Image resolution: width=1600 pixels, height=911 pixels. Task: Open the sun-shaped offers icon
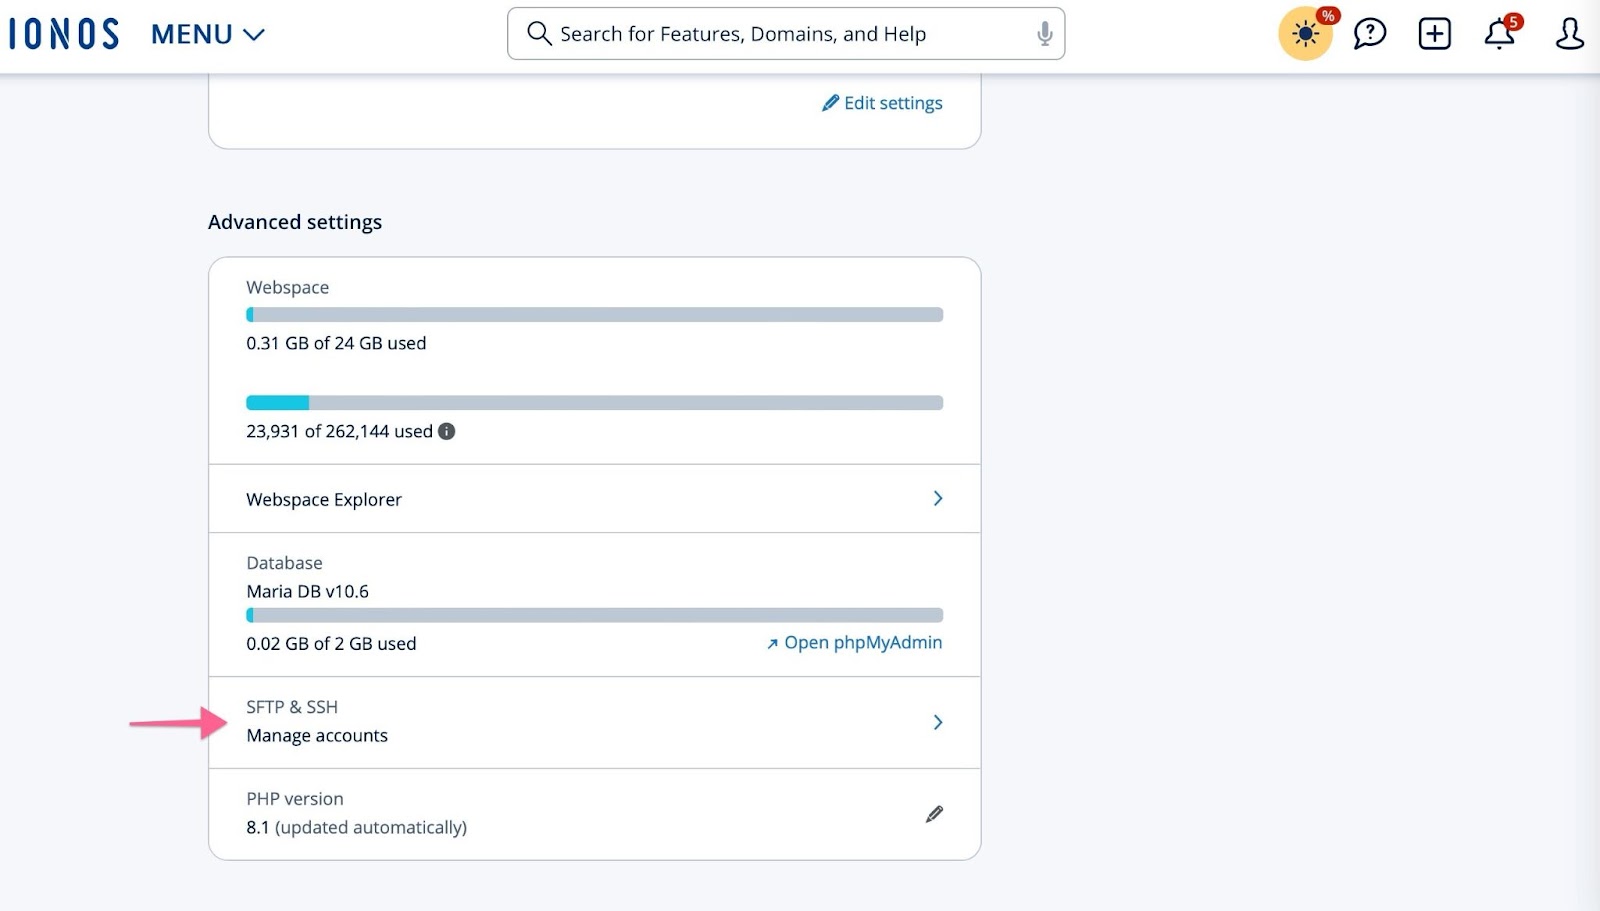pyautogui.click(x=1305, y=34)
